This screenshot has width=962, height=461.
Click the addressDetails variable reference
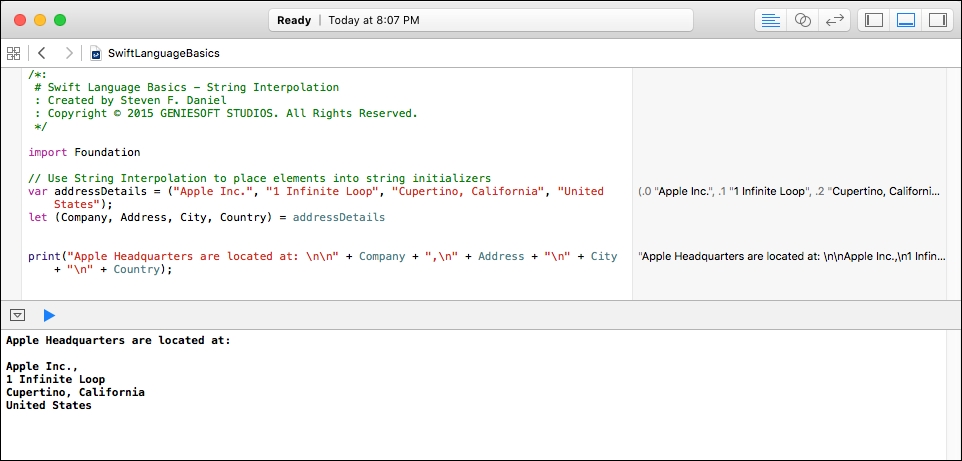339,217
